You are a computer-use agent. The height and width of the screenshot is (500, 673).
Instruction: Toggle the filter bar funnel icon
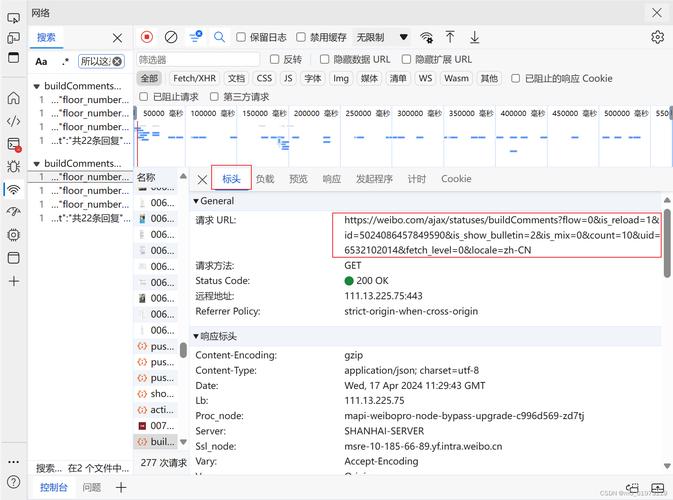pos(196,37)
